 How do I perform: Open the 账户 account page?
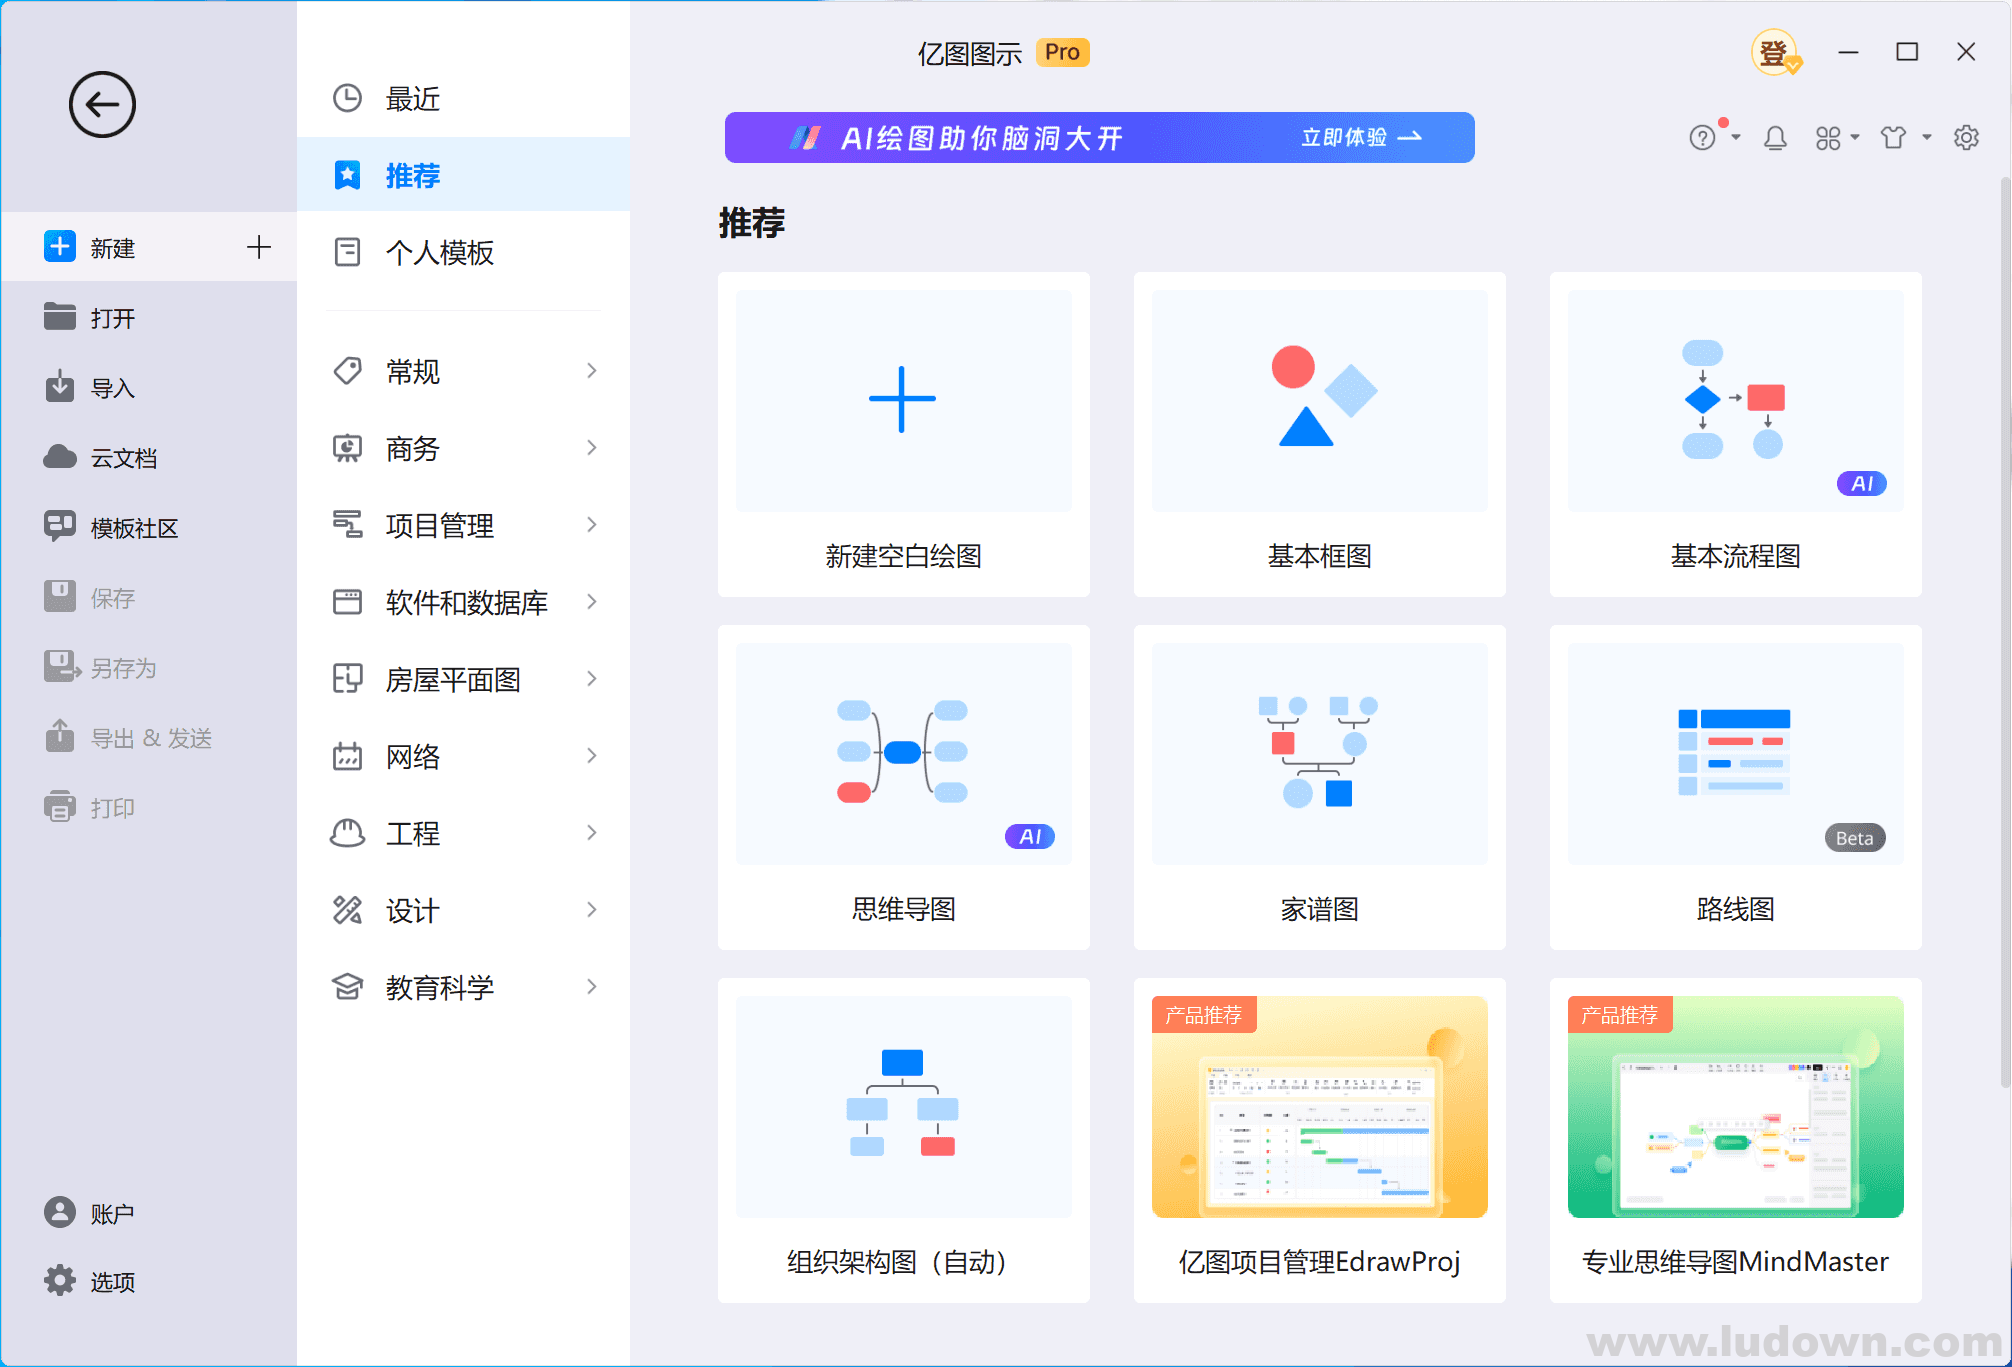click(148, 1213)
